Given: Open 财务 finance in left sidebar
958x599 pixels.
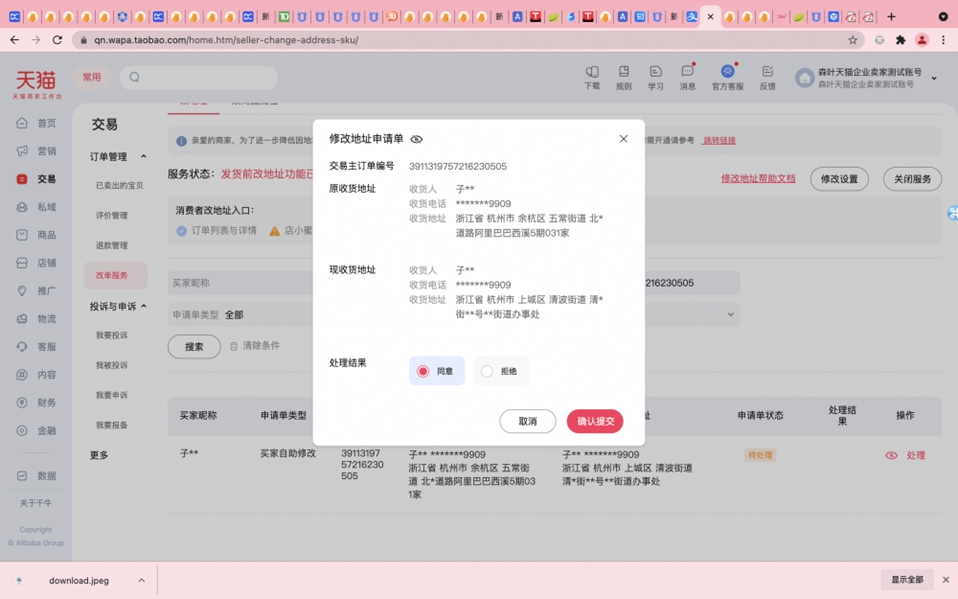Looking at the screenshot, I should coord(36,403).
